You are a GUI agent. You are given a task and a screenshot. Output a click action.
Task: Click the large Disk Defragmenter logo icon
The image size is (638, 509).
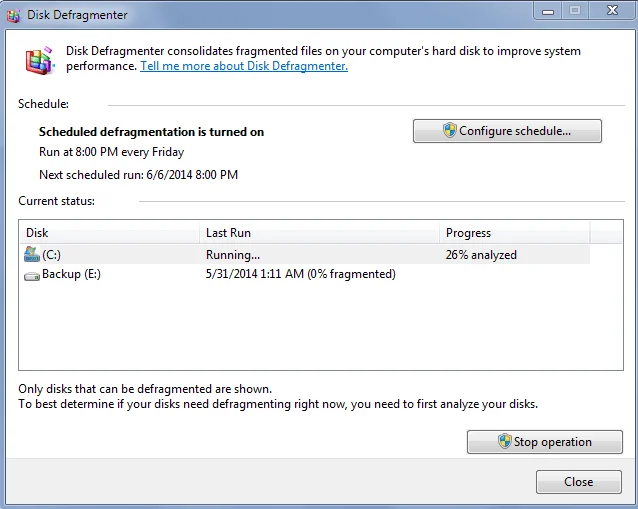click(39, 60)
